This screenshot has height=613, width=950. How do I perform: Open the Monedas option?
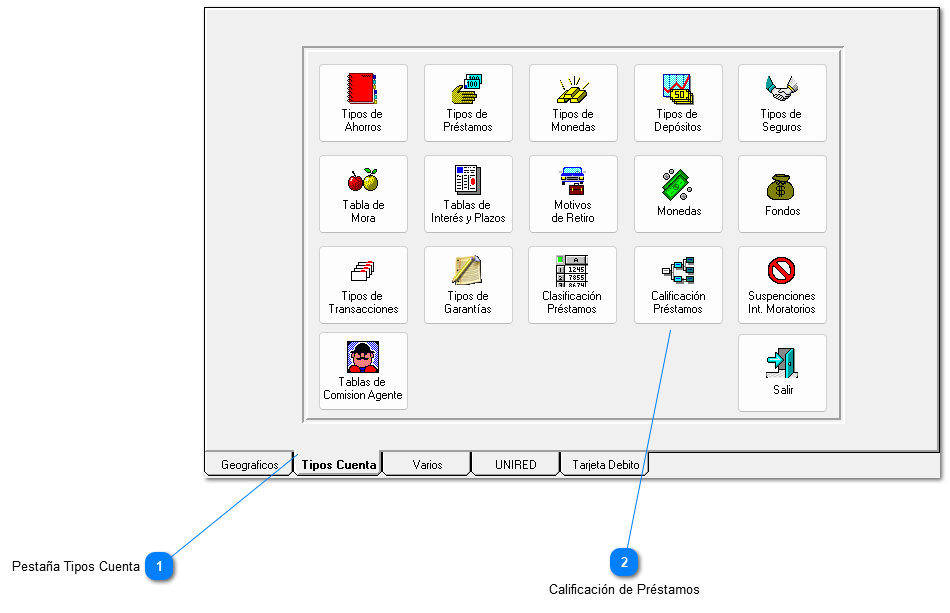pos(678,194)
